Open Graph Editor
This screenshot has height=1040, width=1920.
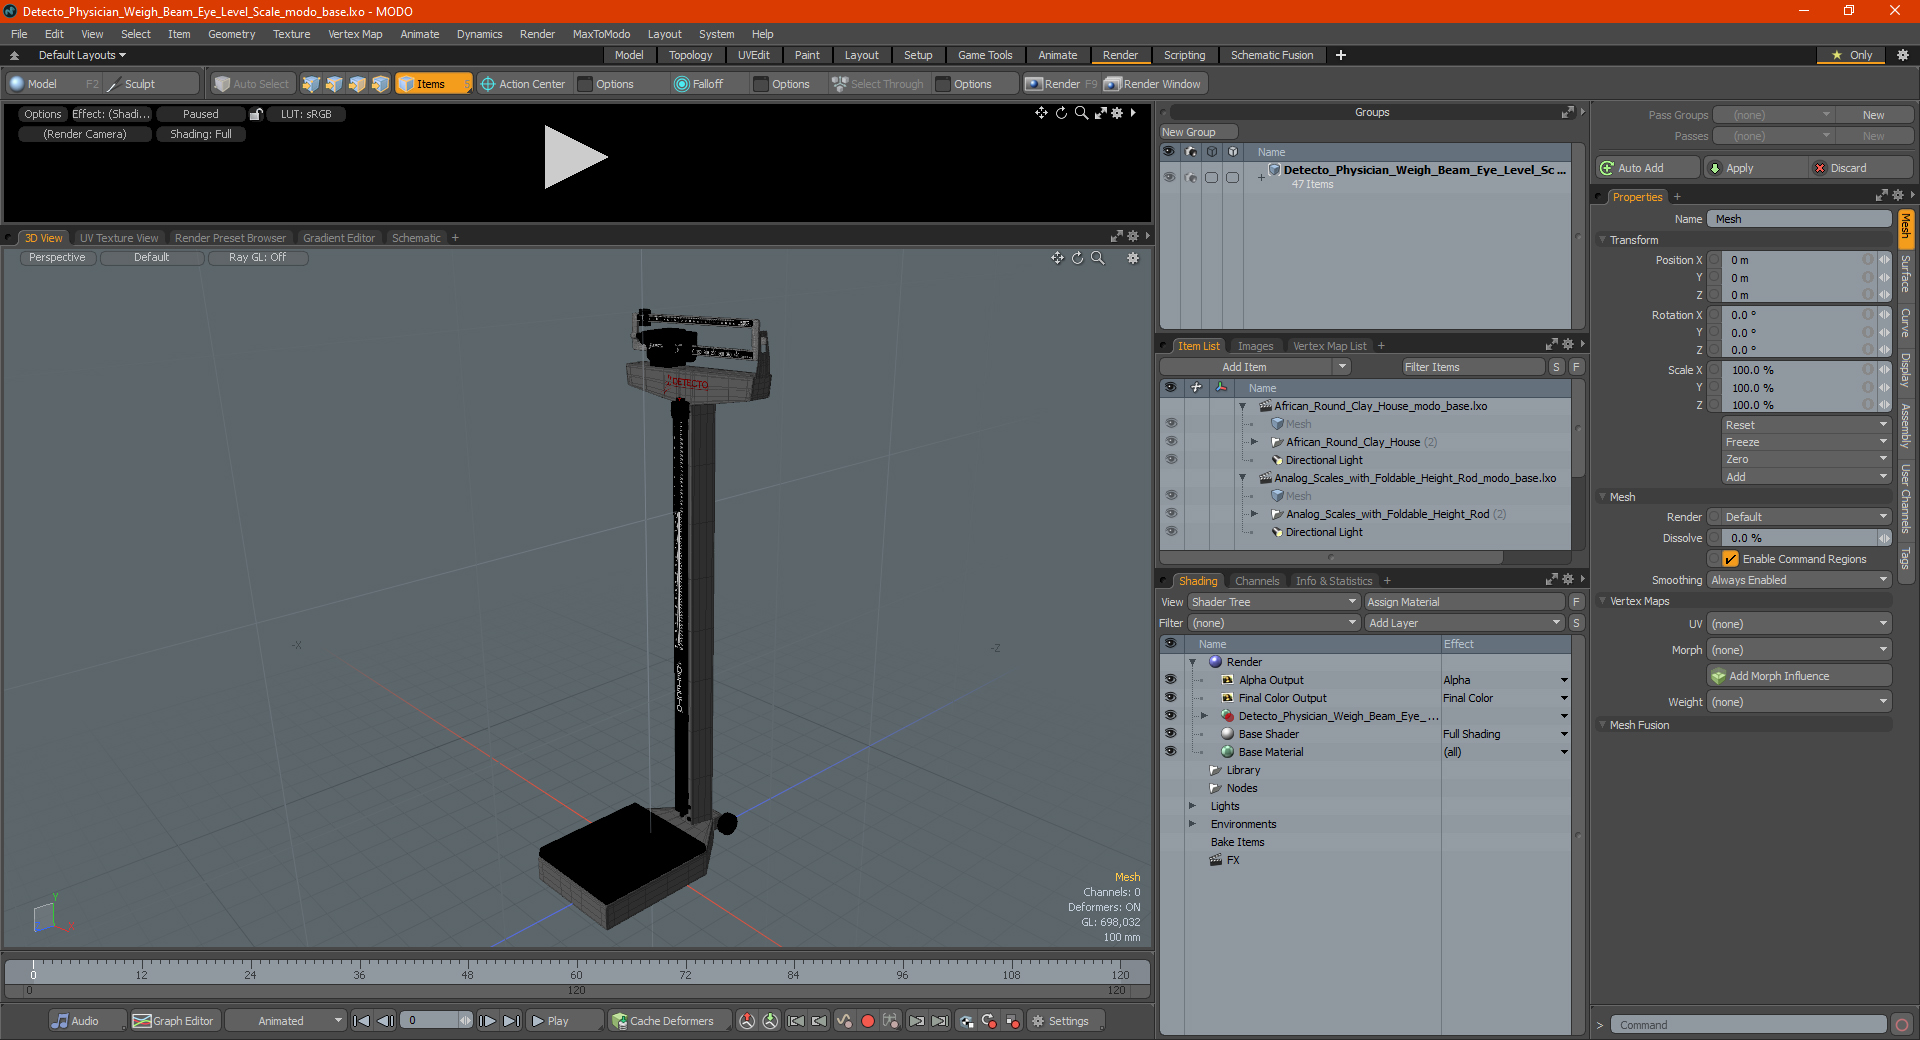174,1021
